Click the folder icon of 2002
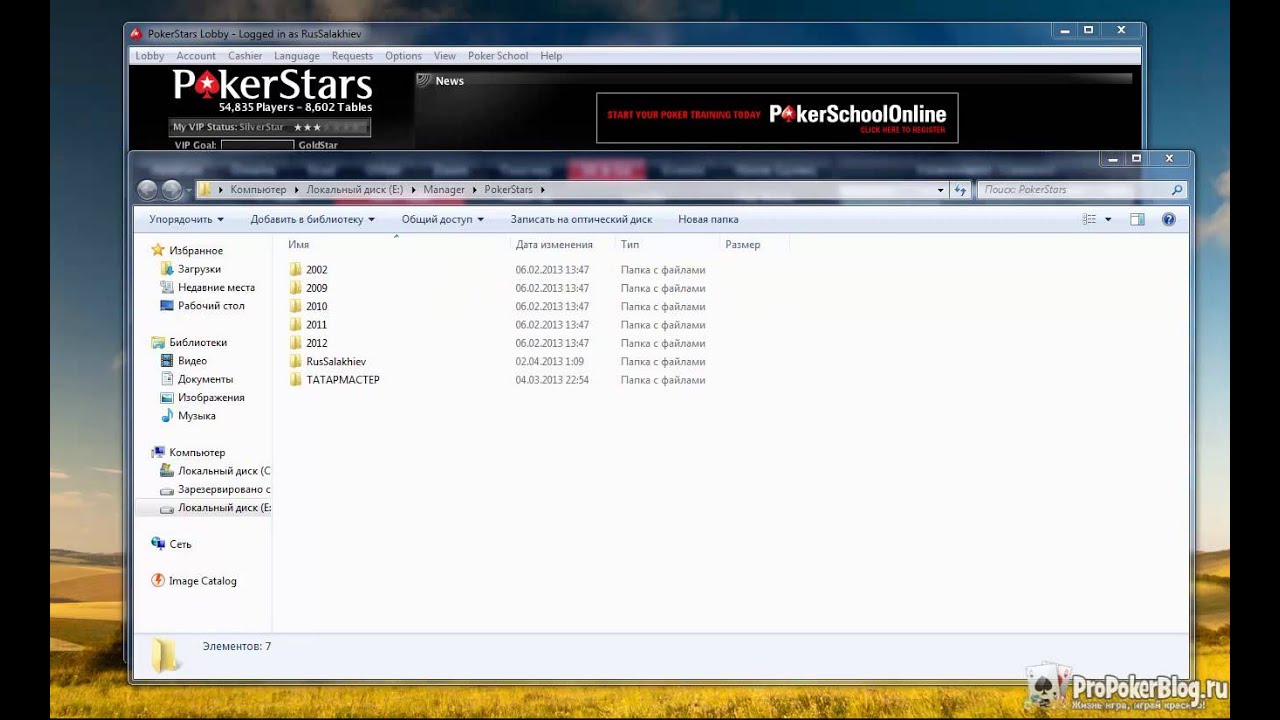The height and width of the screenshot is (720, 1280). pyautogui.click(x=295, y=270)
